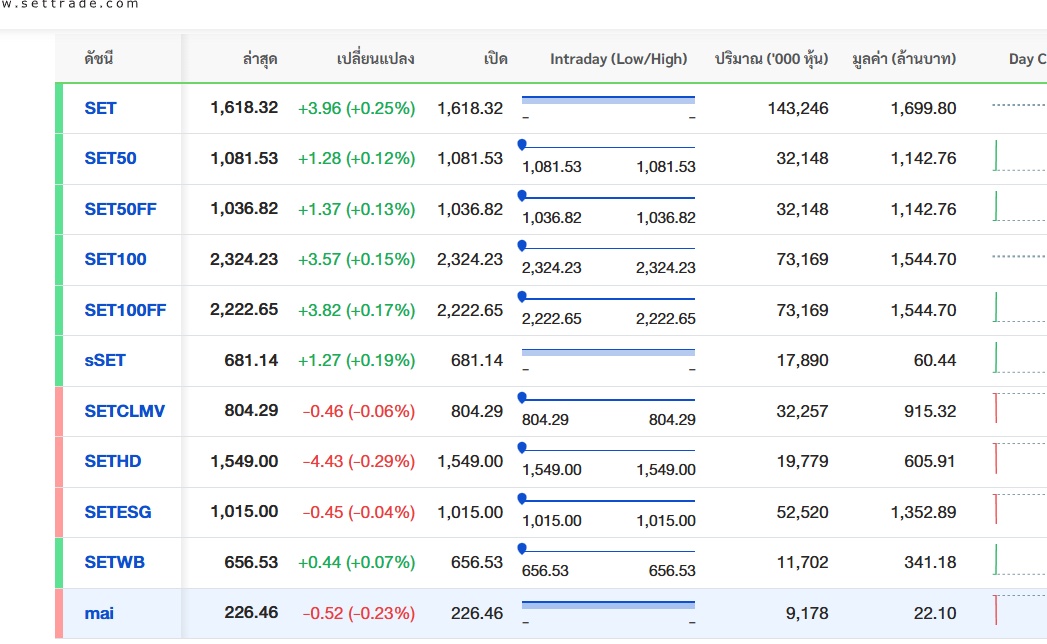
Task: Click the ล่าสุด column header
Action: coord(260,59)
